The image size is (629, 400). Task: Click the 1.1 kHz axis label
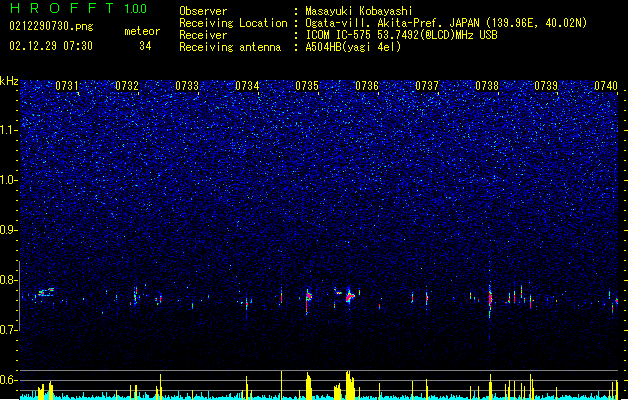pyautogui.click(x=9, y=130)
